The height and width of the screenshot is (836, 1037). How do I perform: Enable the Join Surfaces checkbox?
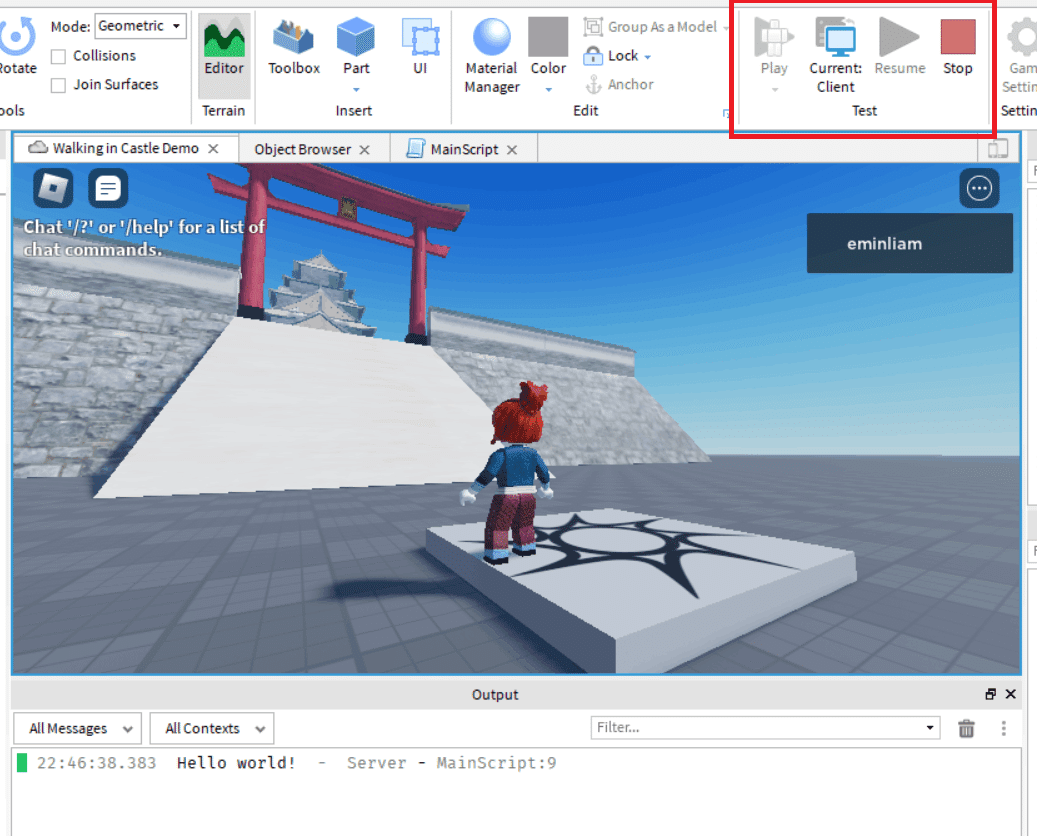point(58,85)
